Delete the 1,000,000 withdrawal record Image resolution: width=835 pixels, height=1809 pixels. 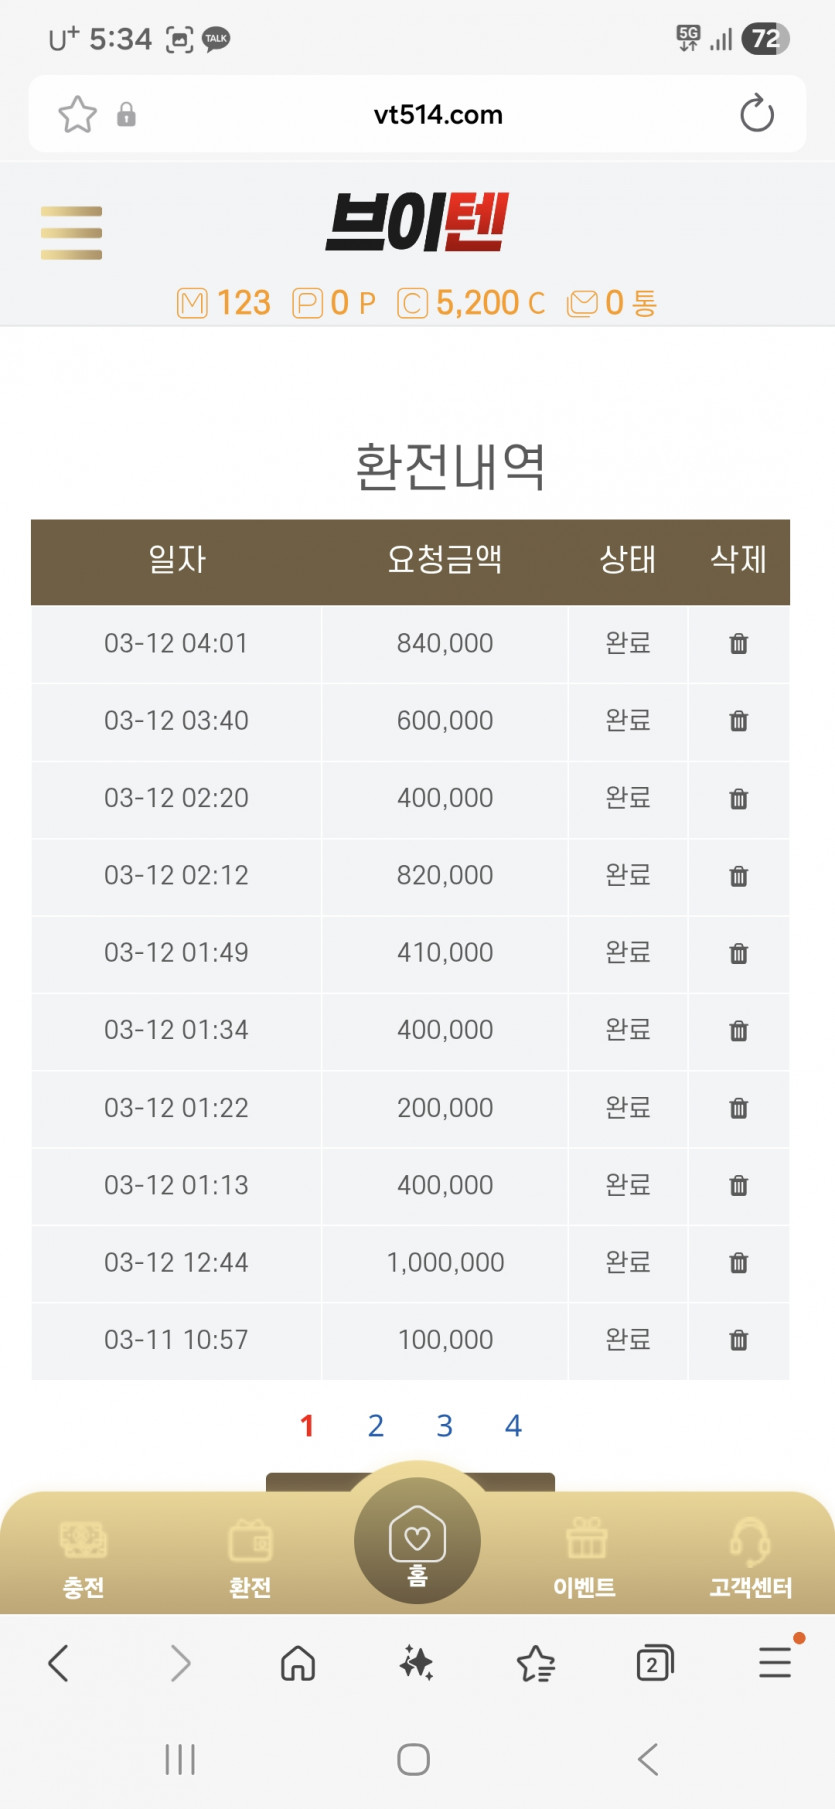[x=738, y=1263]
